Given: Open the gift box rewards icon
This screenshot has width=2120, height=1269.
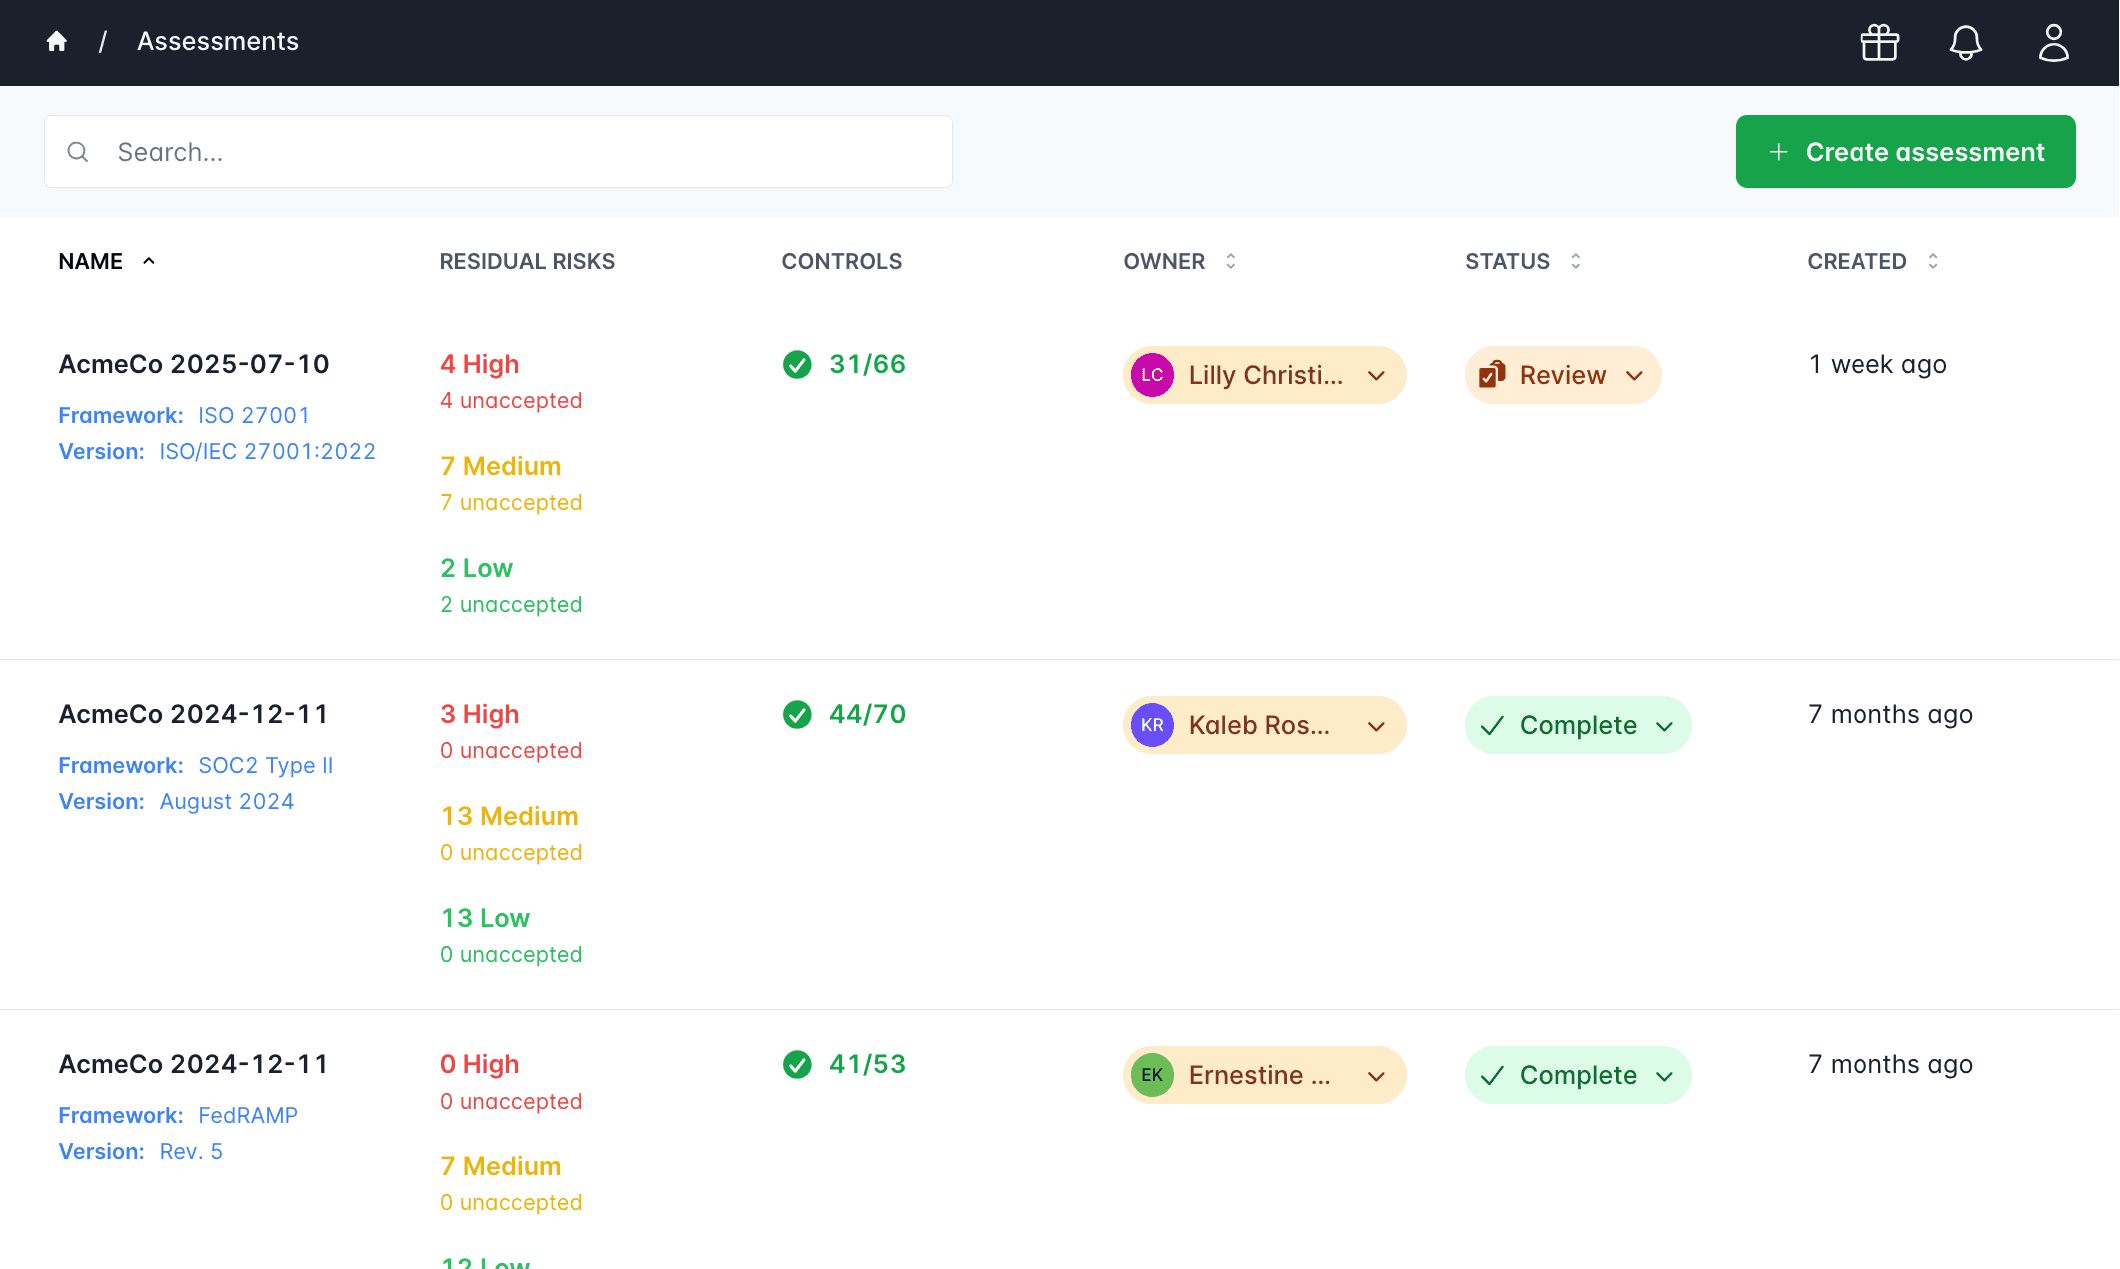Looking at the screenshot, I should point(1879,42).
